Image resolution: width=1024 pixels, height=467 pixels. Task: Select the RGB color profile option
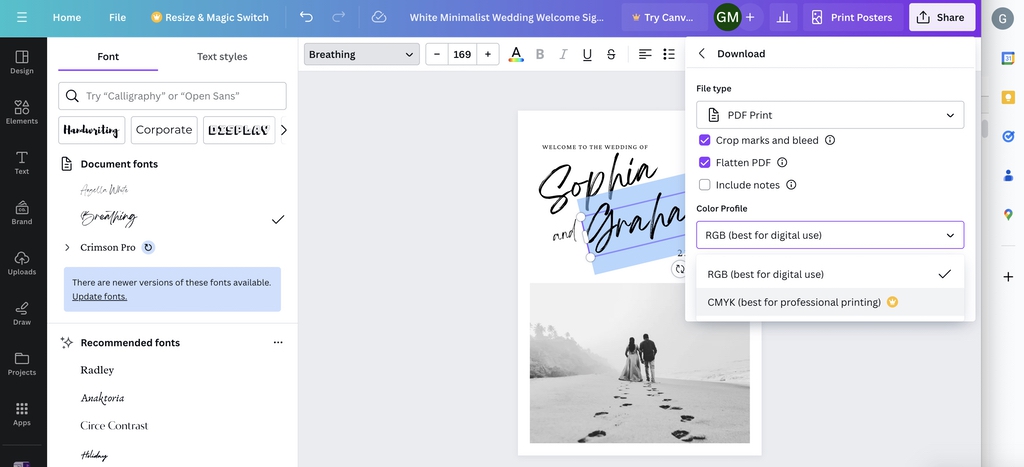tap(829, 274)
